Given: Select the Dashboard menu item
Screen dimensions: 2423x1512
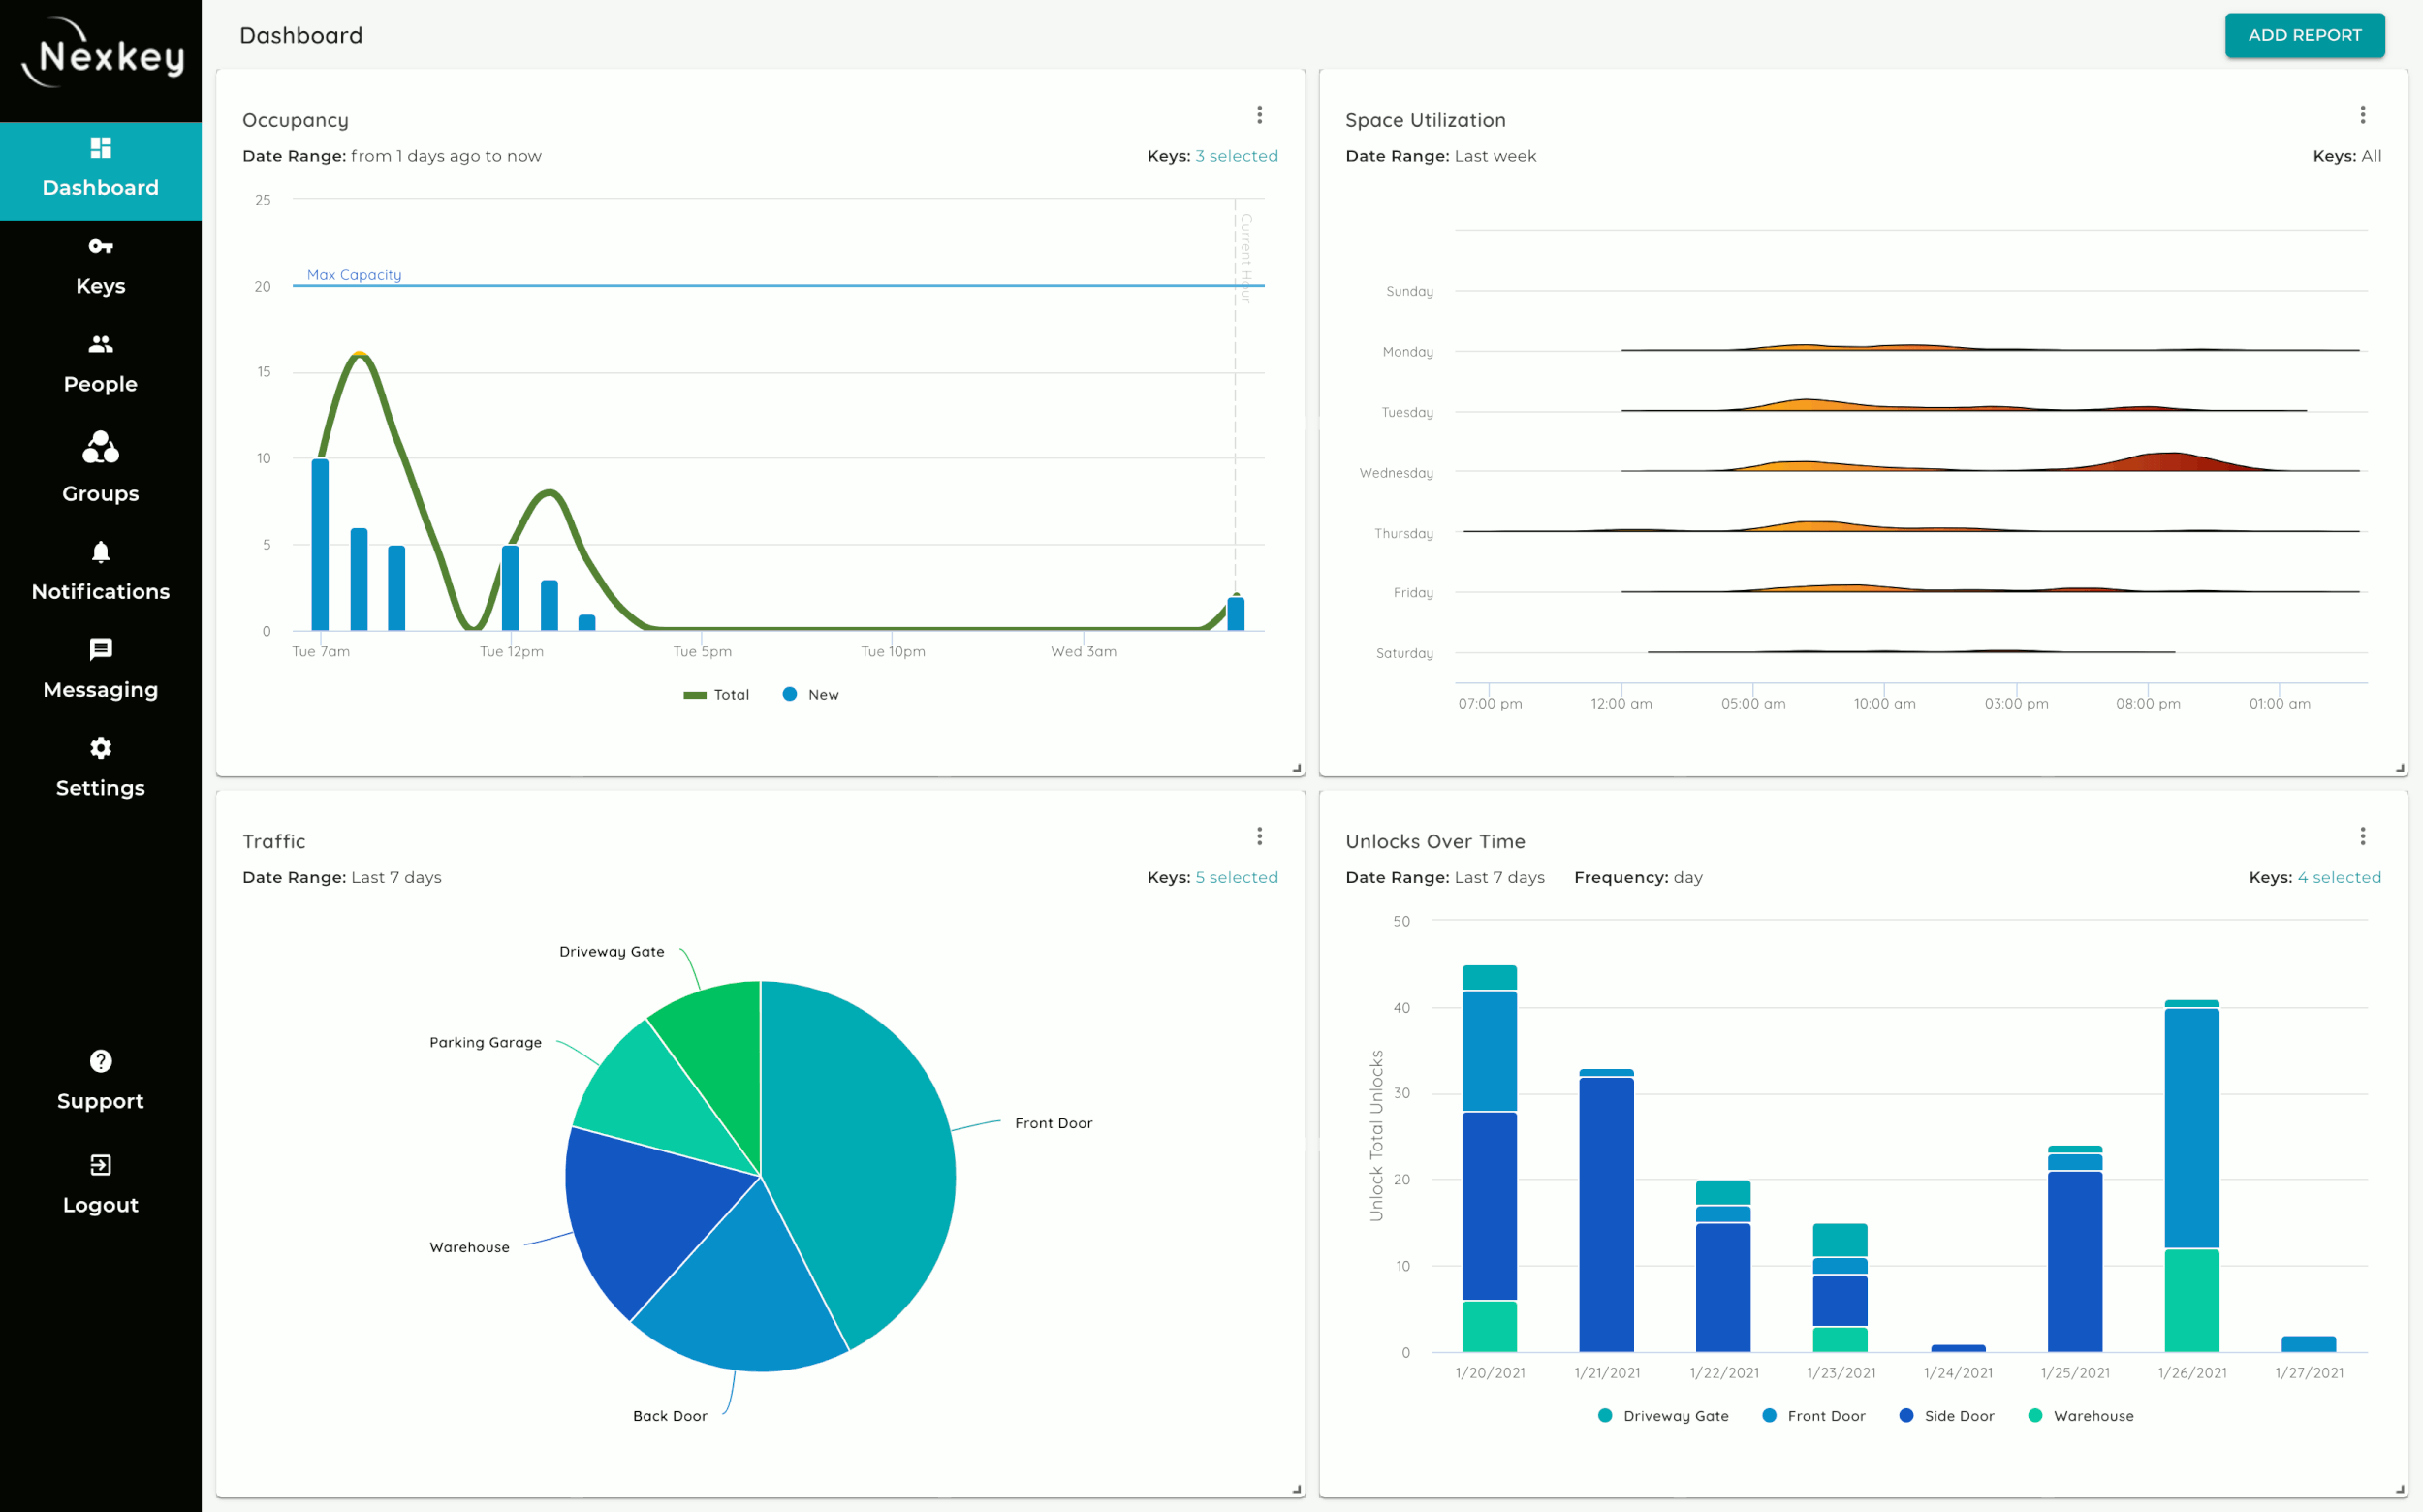Looking at the screenshot, I should point(100,170).
